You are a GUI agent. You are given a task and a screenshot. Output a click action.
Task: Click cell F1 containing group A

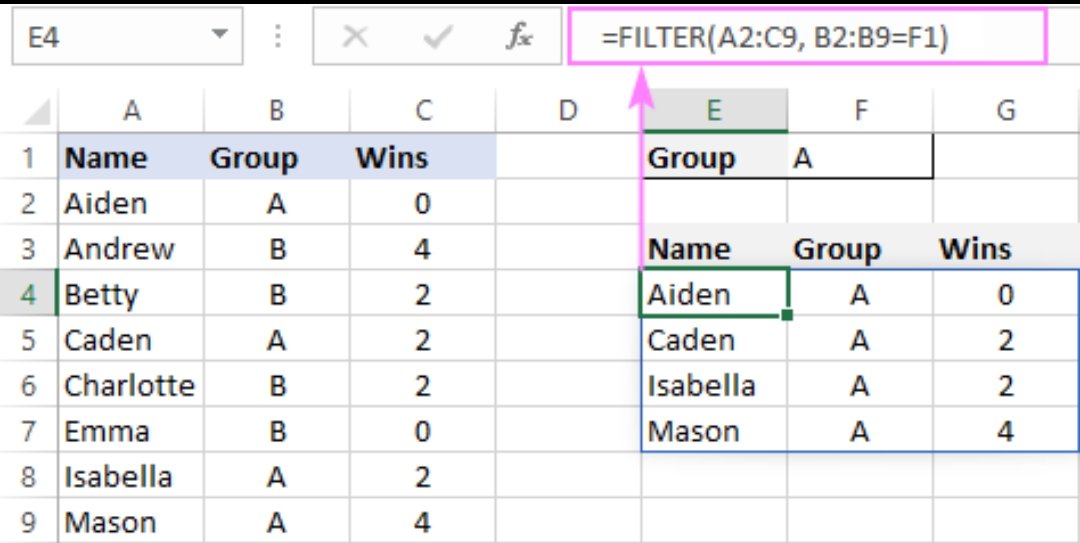860,158
